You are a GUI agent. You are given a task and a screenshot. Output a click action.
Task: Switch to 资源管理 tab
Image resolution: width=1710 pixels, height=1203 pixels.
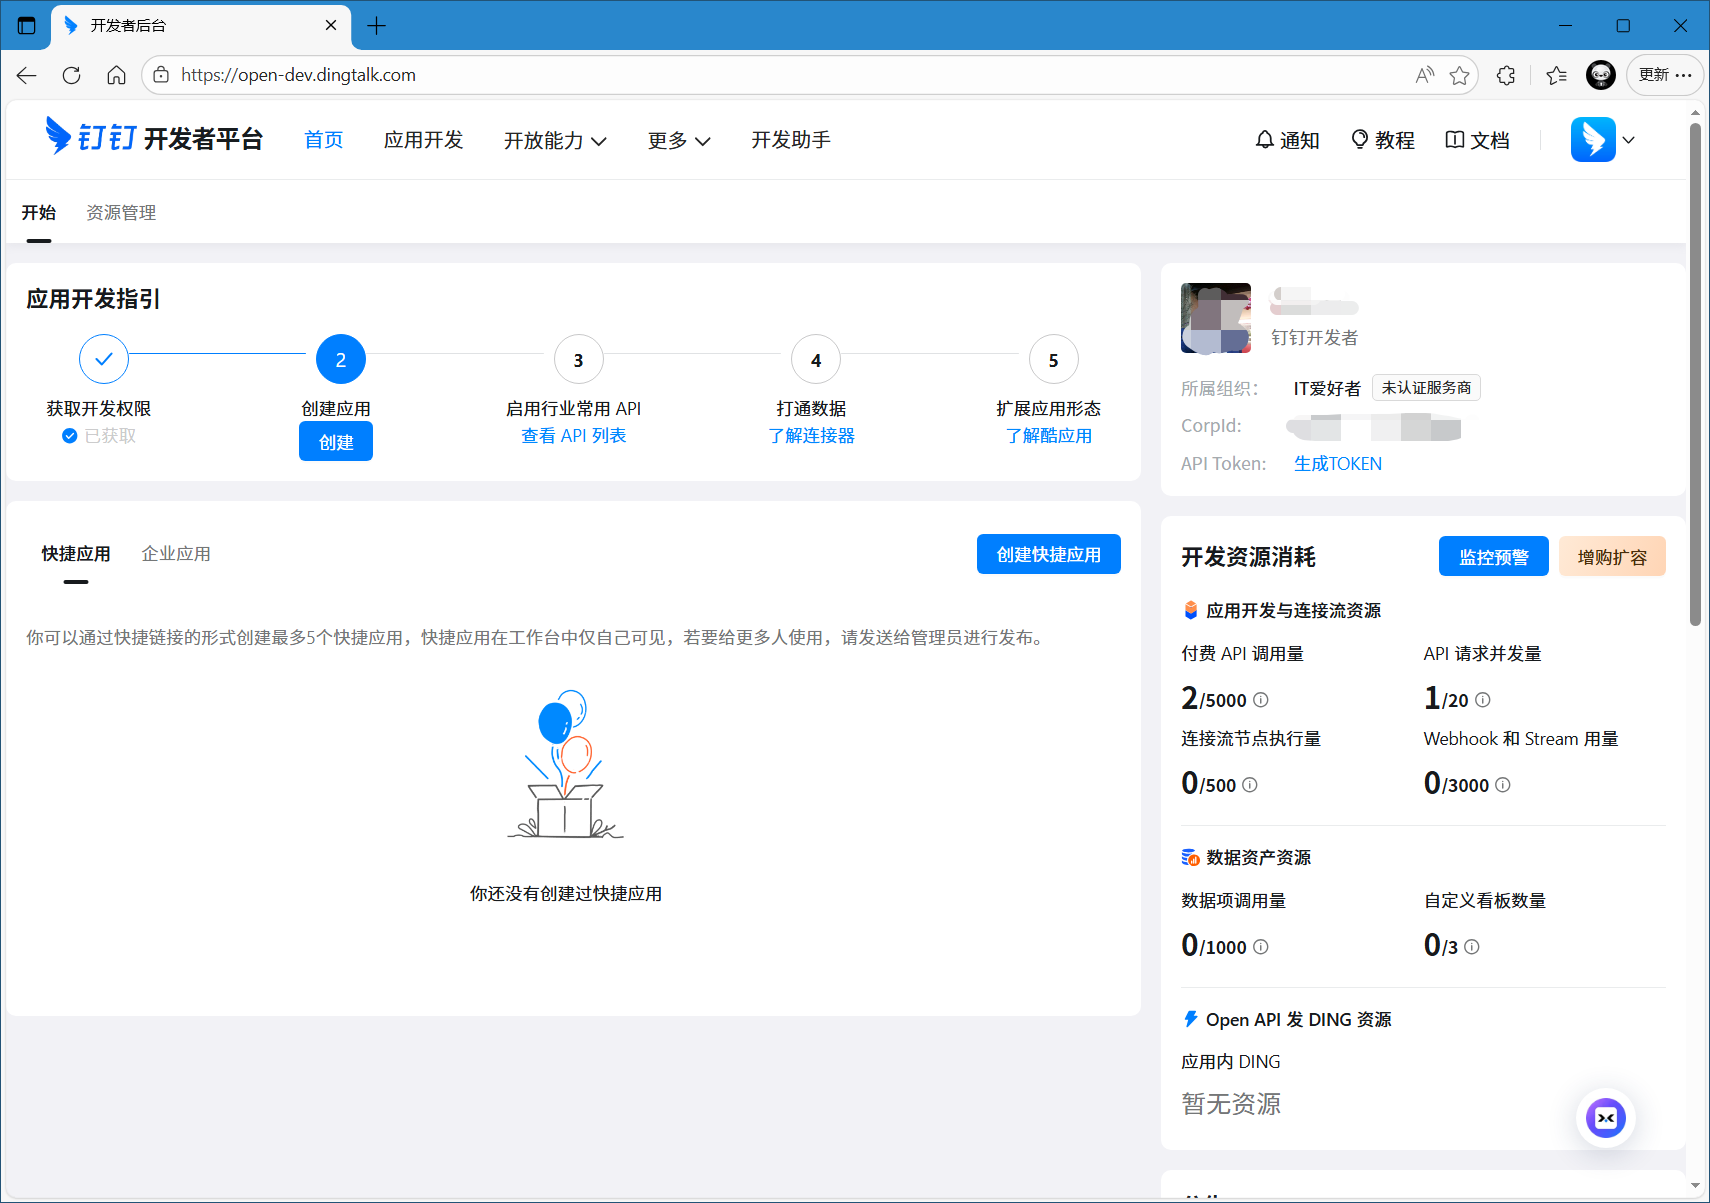[x=121, y=213]
